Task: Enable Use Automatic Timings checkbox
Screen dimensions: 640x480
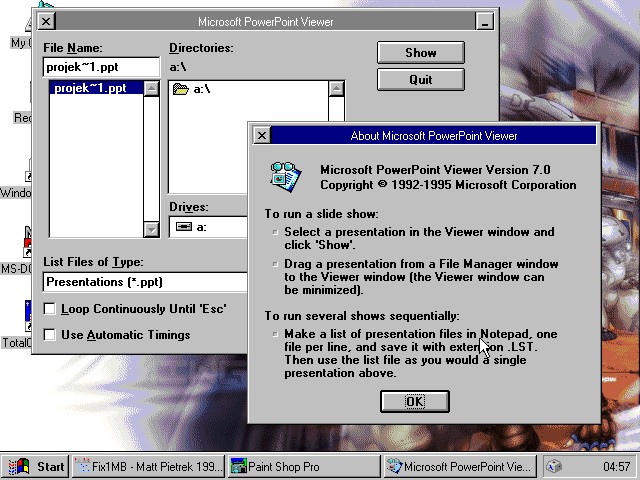Action: (50, 335)
